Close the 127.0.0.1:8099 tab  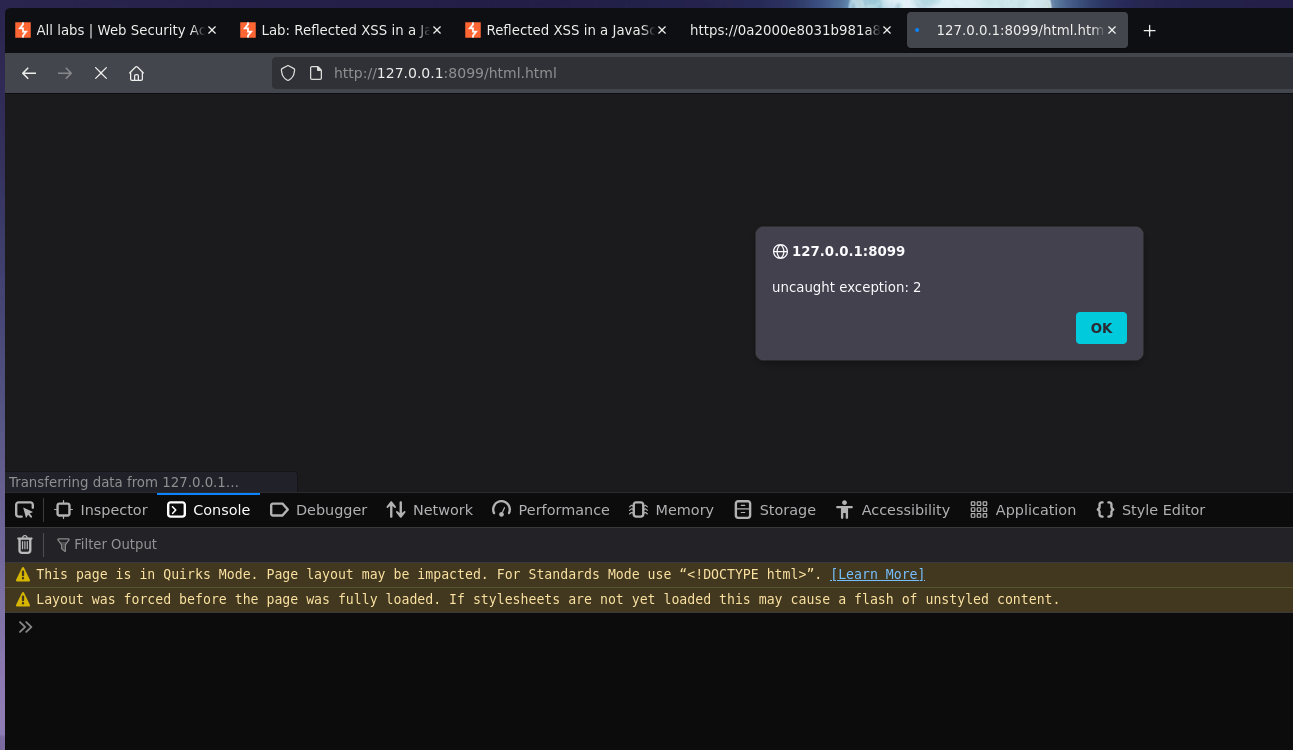point(1112,30)
